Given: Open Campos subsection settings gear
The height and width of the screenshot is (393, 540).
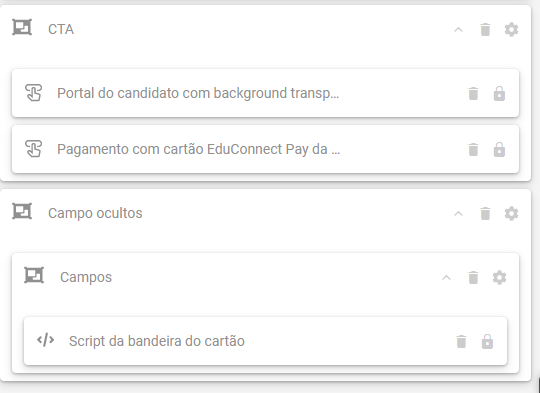Looking at the screenshot, I should (x=499, y=278).
